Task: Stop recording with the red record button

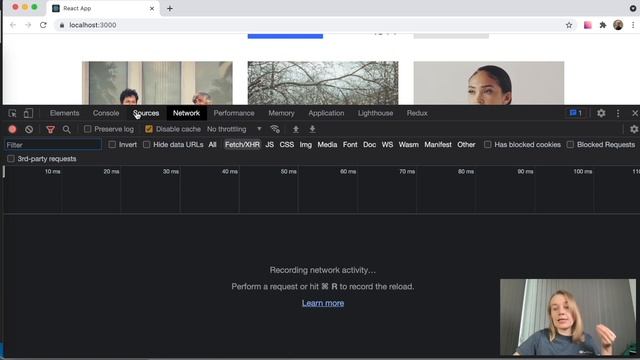Action: (x=12, y=129)
